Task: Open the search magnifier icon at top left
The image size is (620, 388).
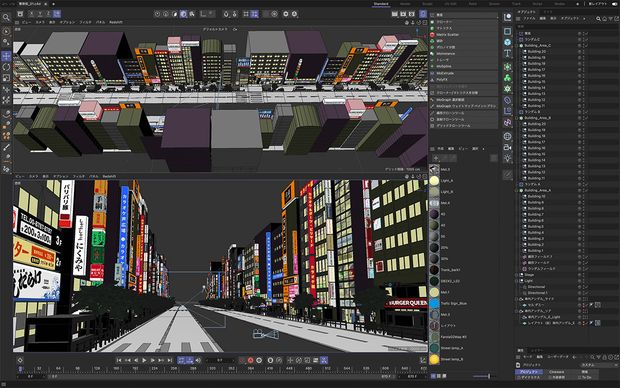Action: point(6,17)
